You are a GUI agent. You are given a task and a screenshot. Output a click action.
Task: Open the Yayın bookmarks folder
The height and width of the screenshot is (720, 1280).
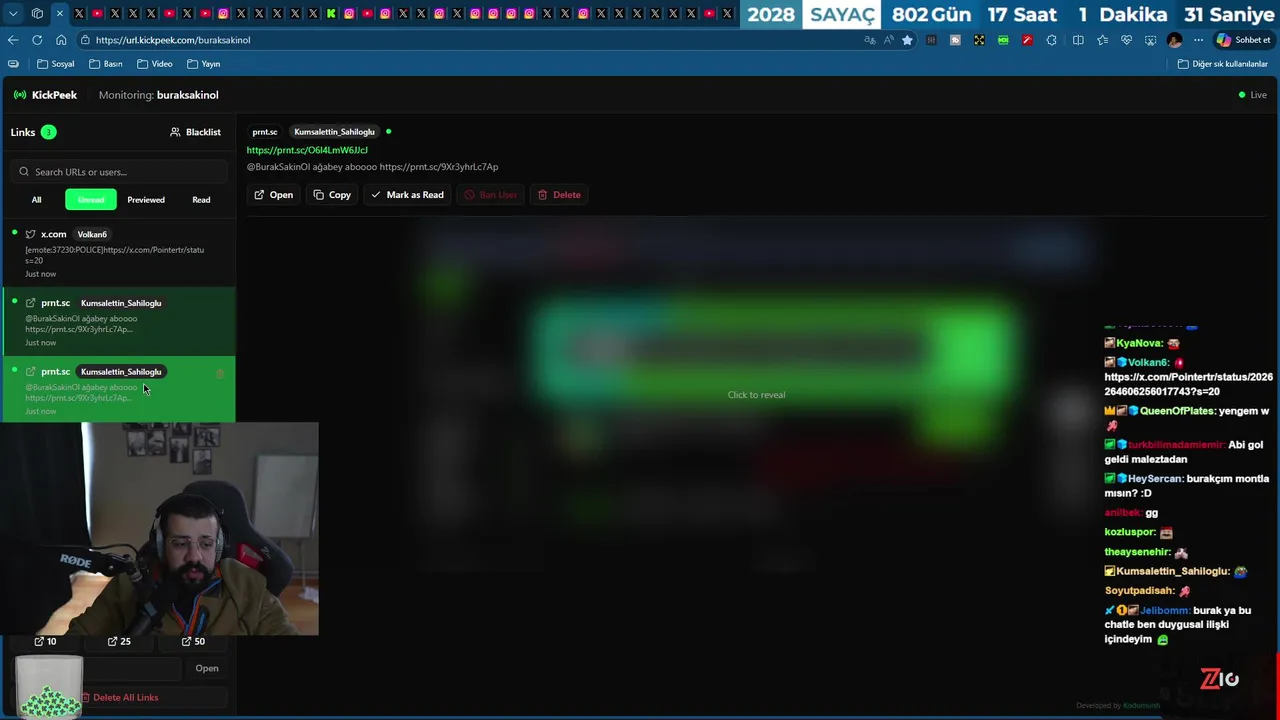(x=204, y=64)
